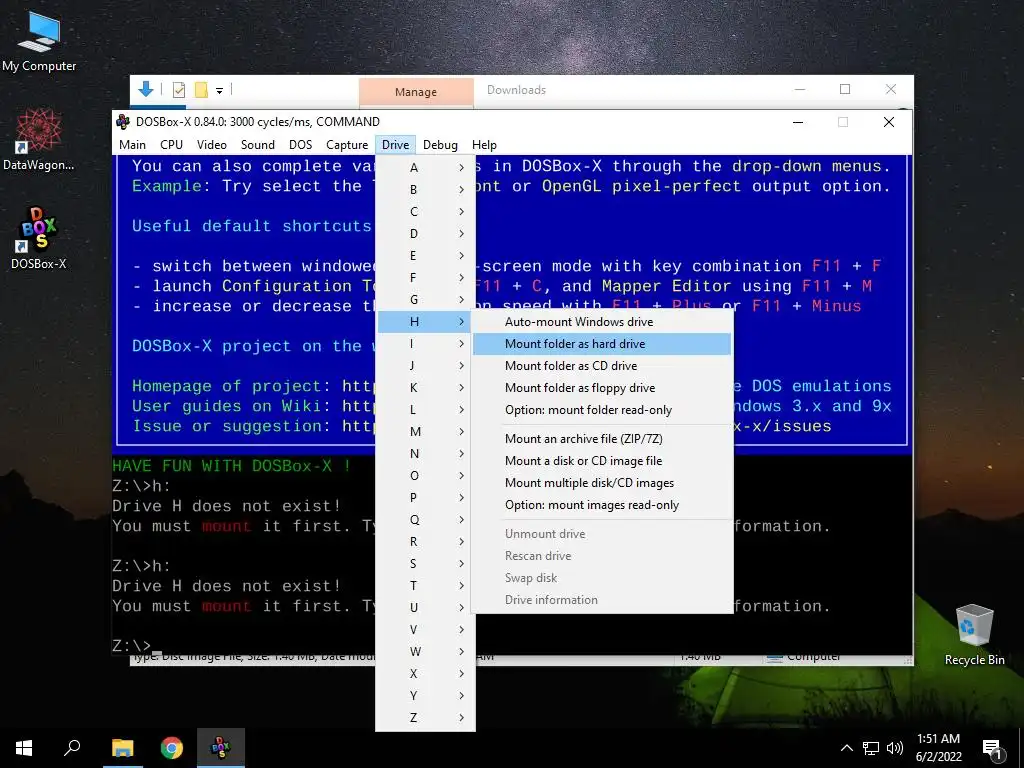The height and width of the screenshot is (768, 1024).
Task: Click blue down arrow in Downloads window
Action: (x=146, y=89)
